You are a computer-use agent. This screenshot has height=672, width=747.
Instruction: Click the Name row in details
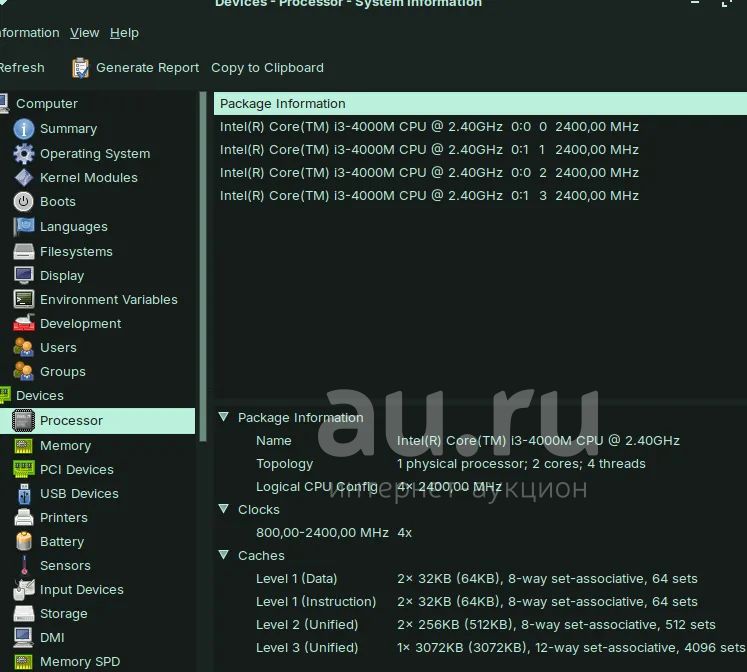pos(480,441)
